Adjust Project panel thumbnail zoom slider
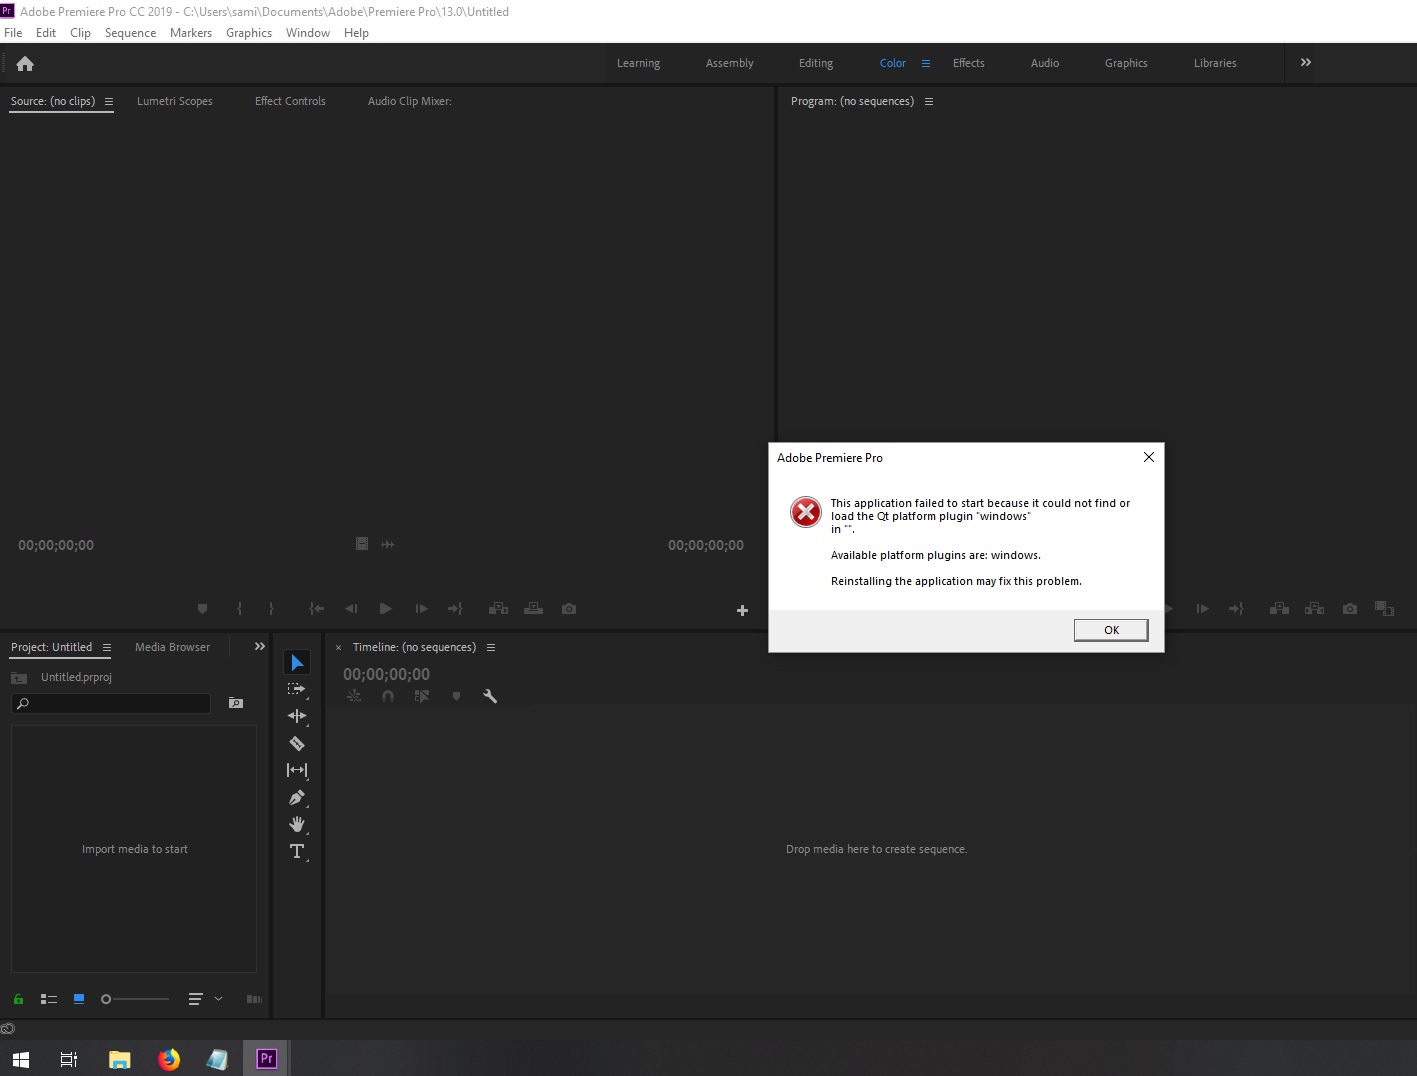 pyautogui.click(x=135, y=999)
